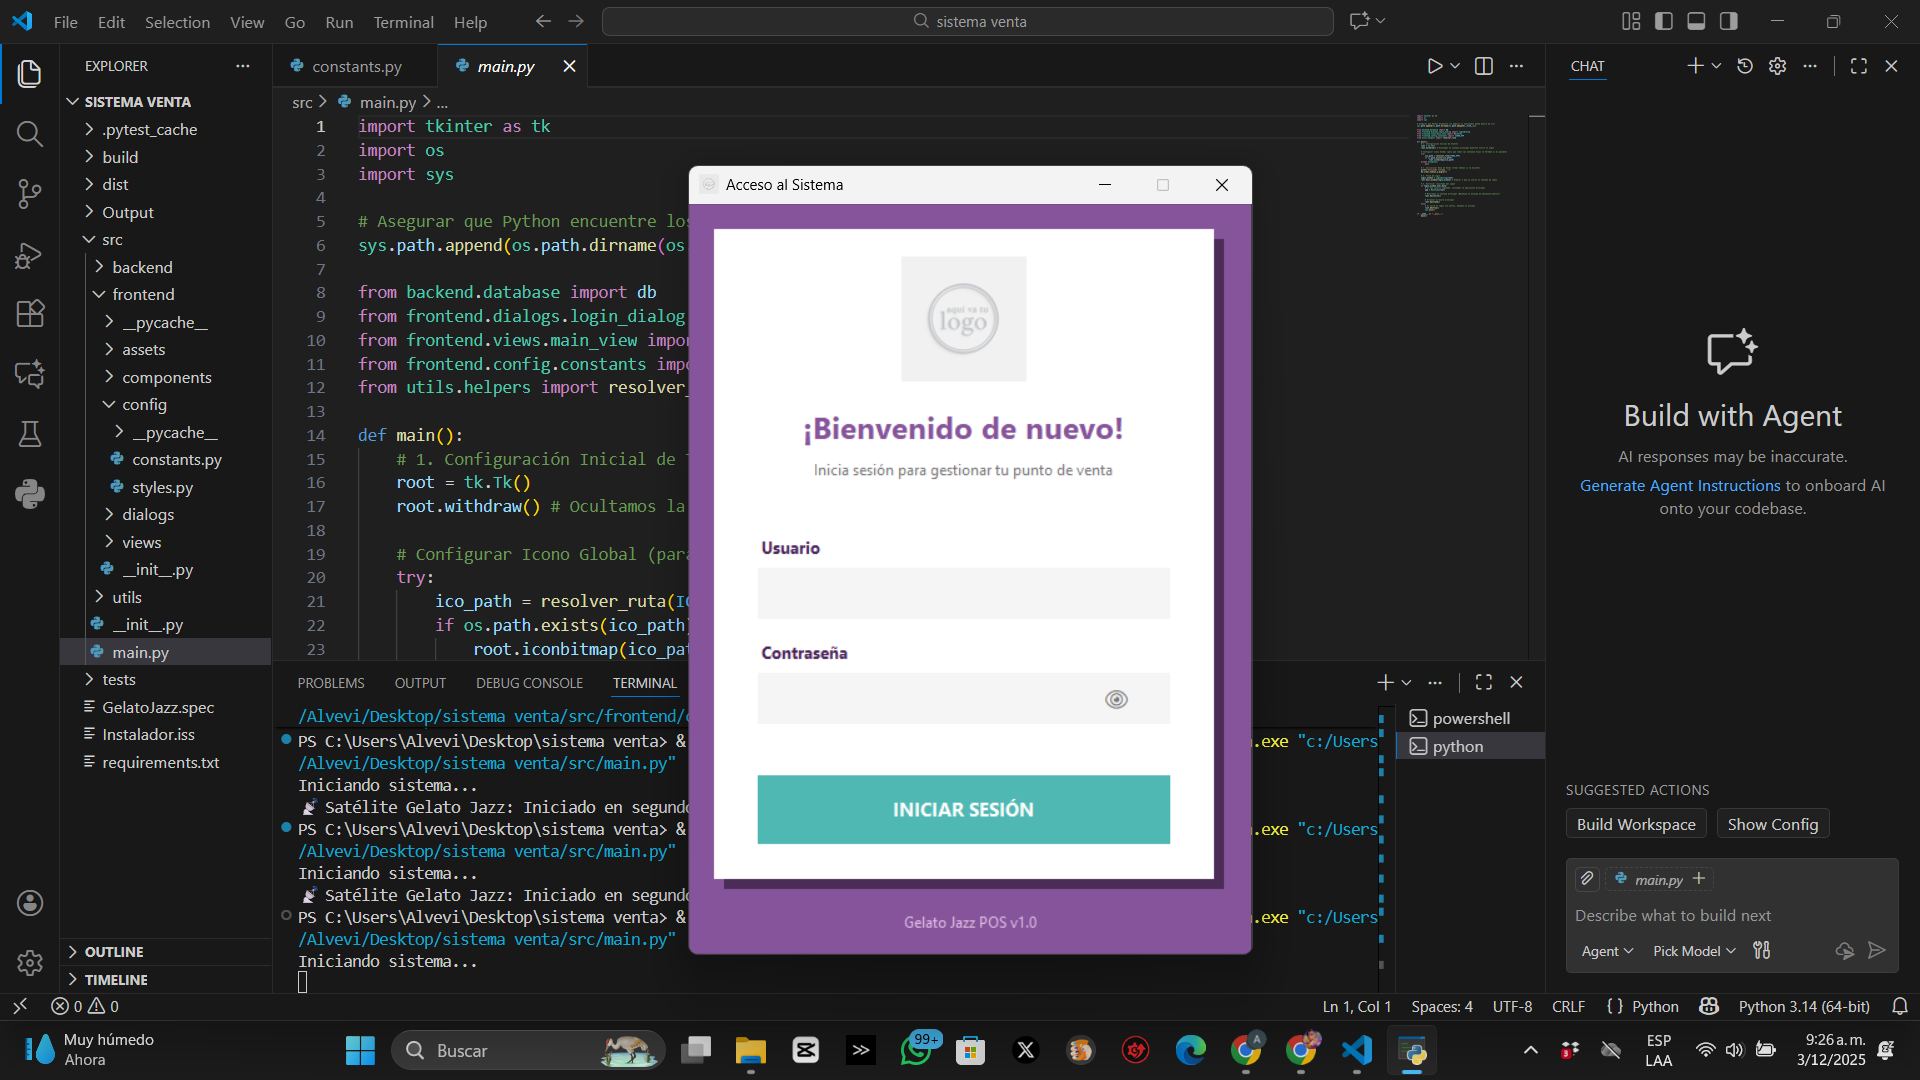Switch to the PROBLEMS panel tab
The width and height of the screenshot is (1920, 1080).
330,683
